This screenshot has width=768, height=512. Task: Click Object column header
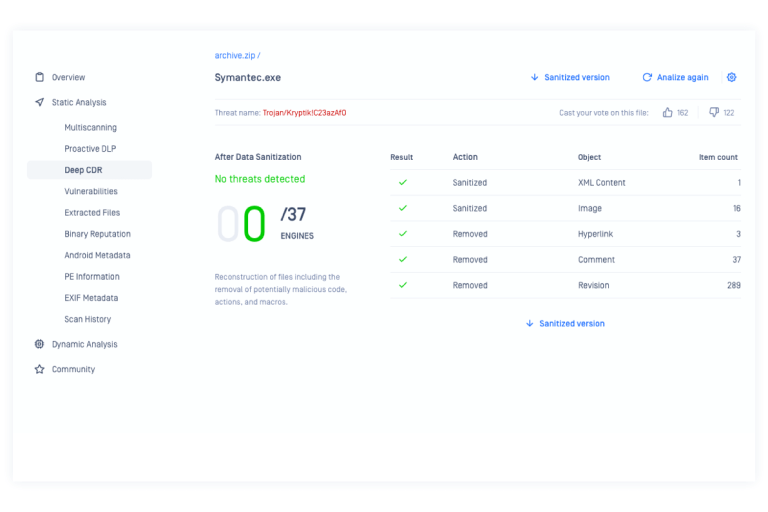click(589, 157)
